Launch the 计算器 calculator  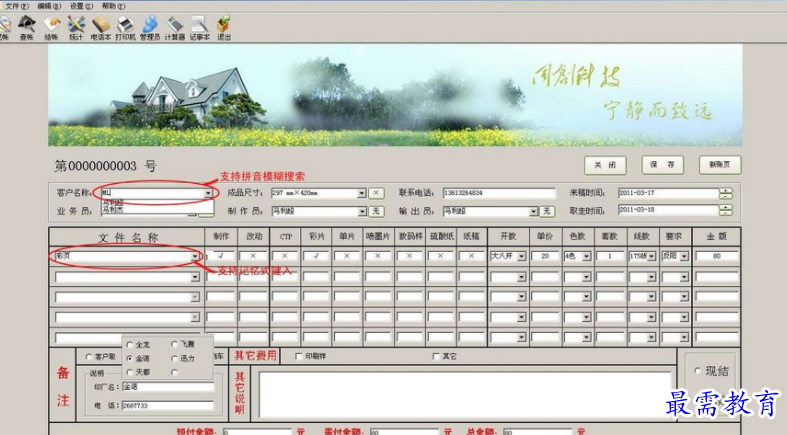click(175, 28)
